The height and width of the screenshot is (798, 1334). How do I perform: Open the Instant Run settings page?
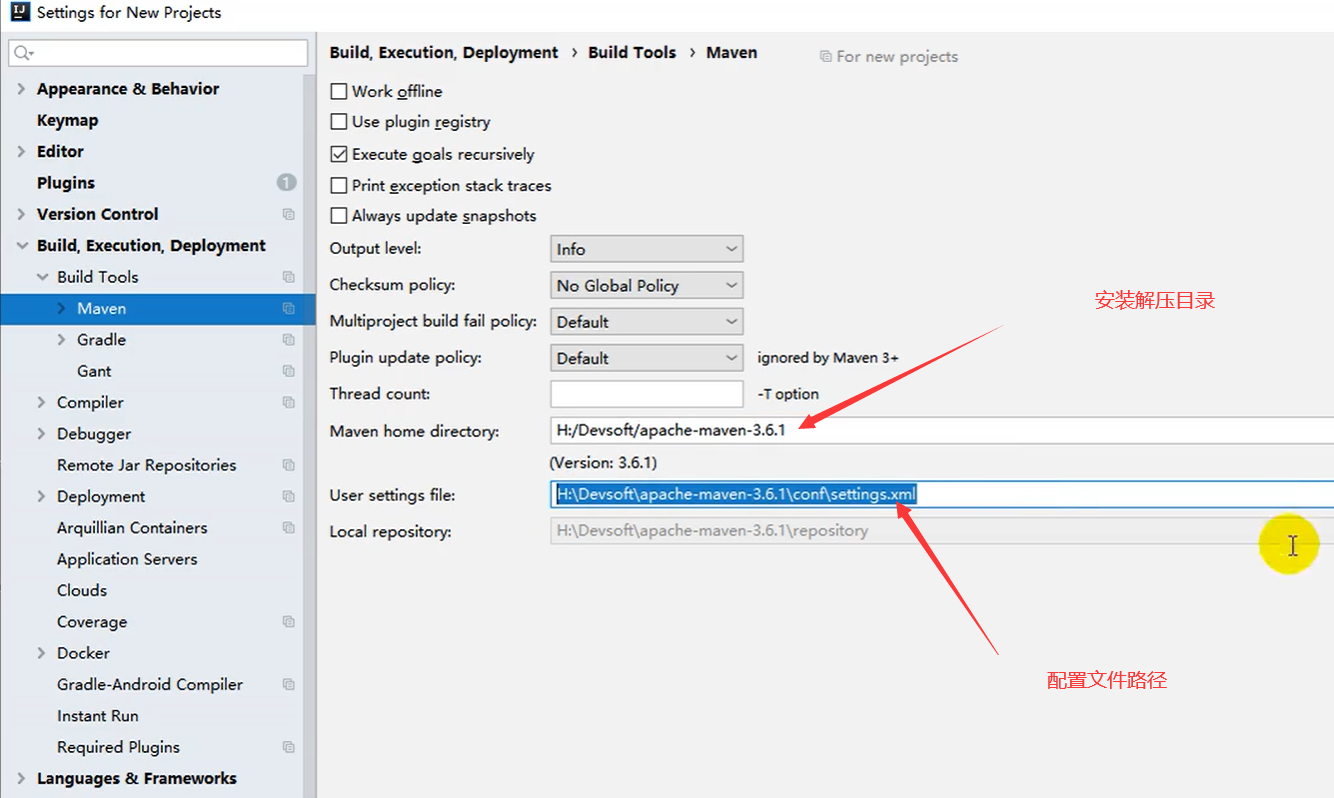click(98, 716)
